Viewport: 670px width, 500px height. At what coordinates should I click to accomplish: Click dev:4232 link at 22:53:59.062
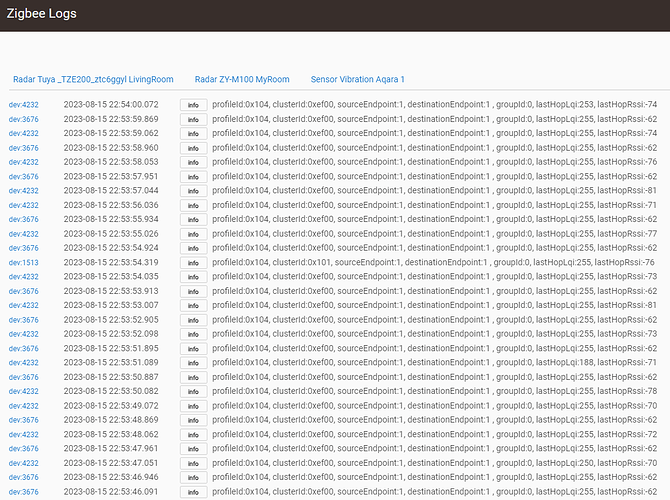[24, 133]
